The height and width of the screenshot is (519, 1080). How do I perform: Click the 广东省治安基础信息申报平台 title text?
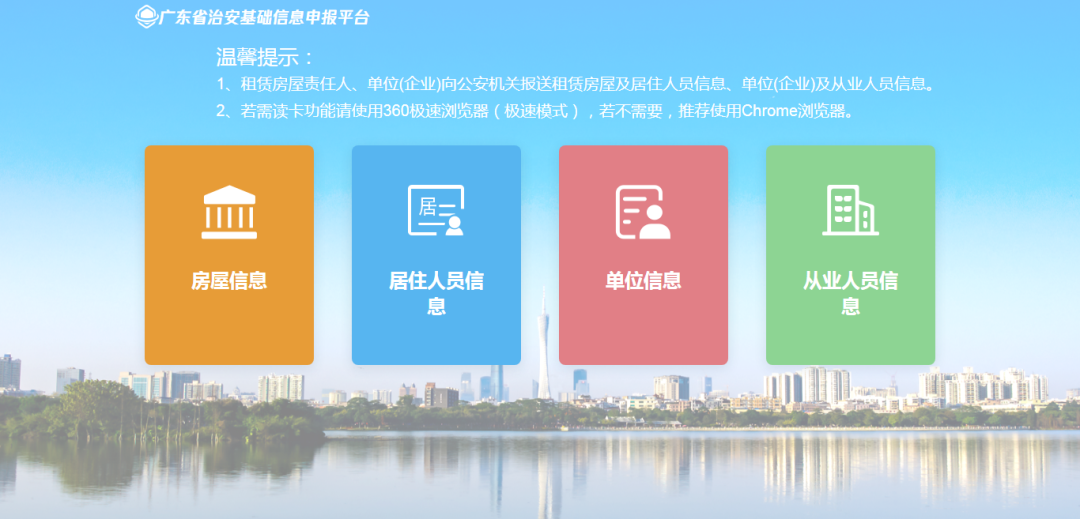click(264, 17)
